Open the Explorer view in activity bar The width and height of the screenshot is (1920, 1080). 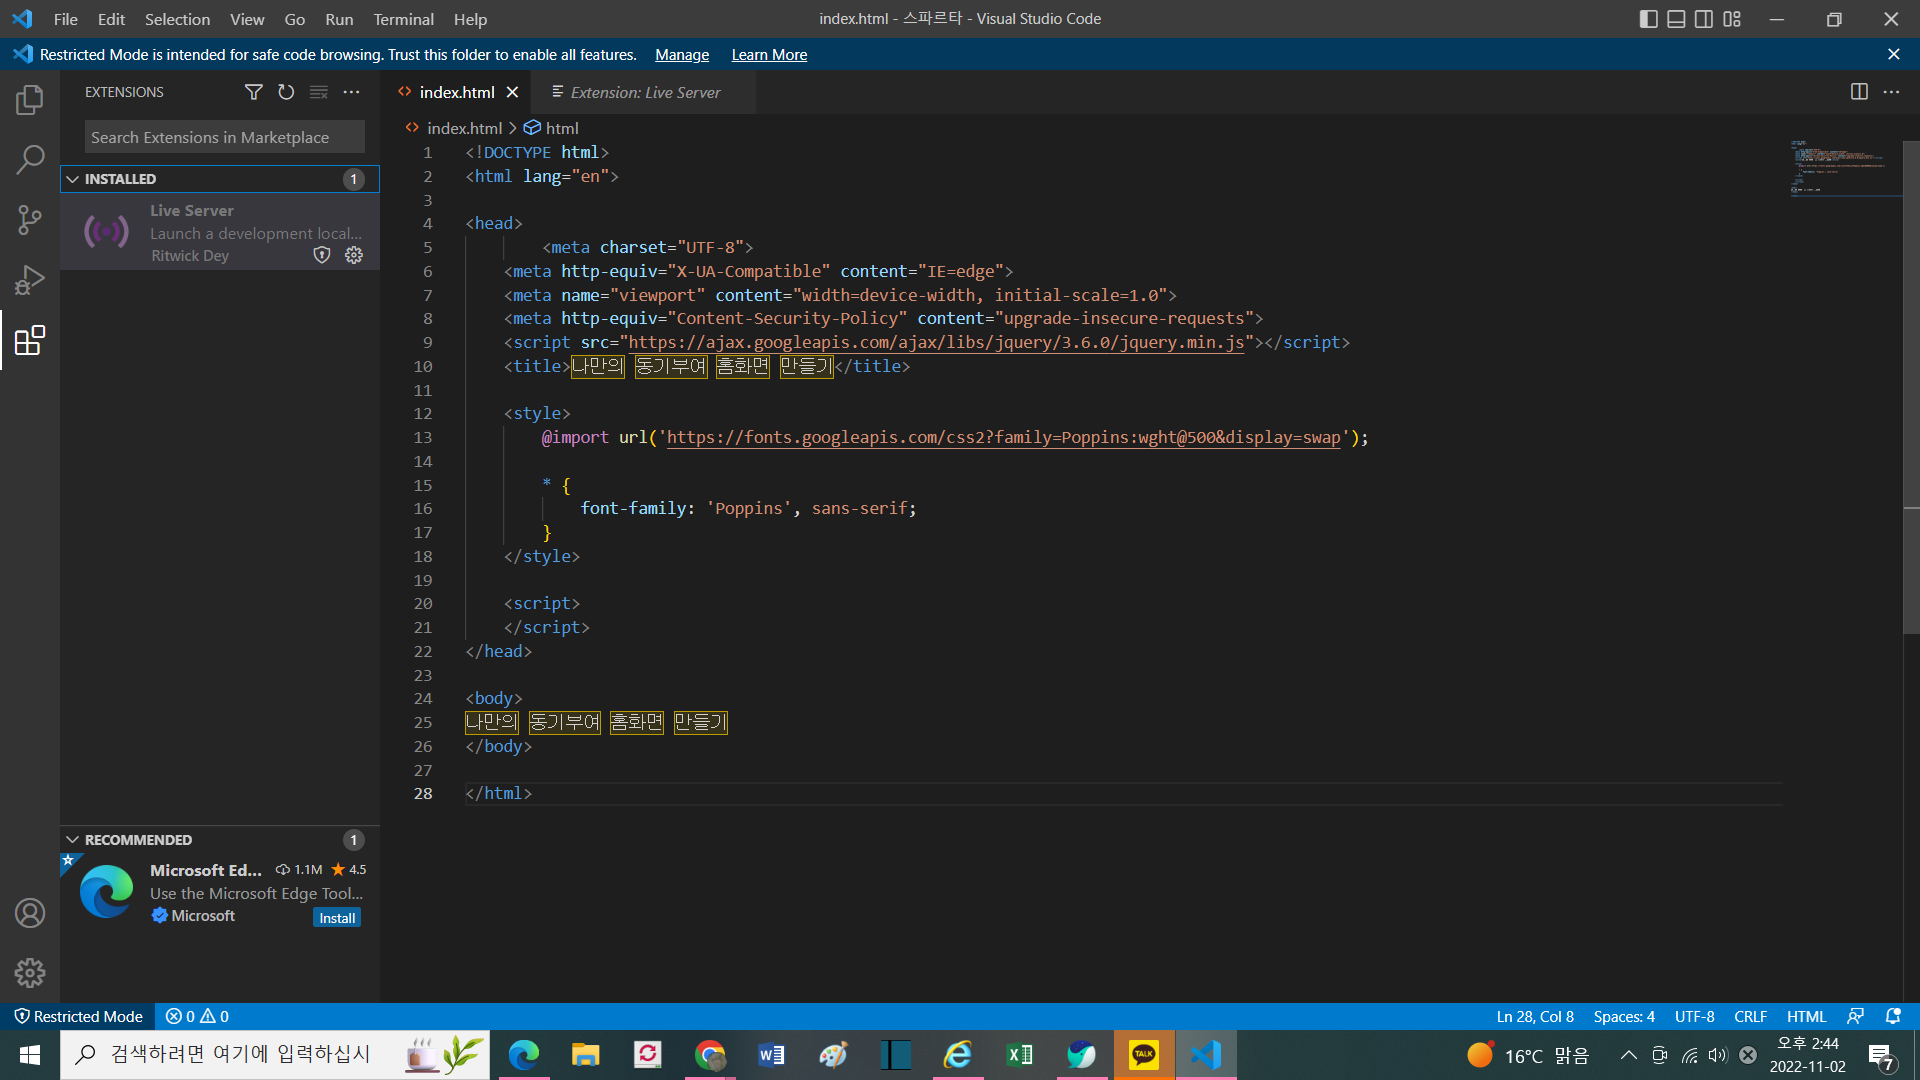coord(30,100)
